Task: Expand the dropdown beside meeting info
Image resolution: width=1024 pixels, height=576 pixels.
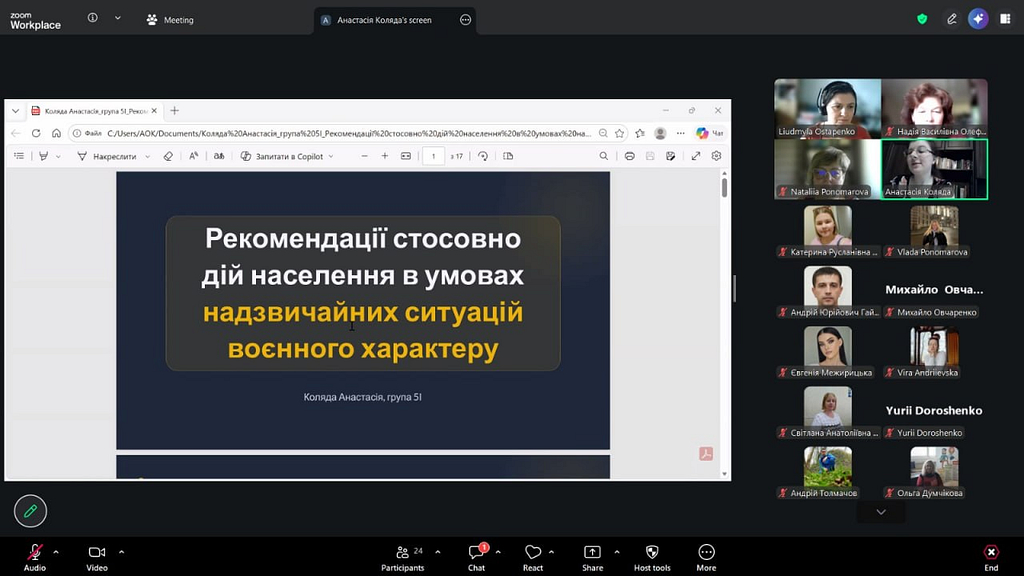Action: [x=118, y=18]
